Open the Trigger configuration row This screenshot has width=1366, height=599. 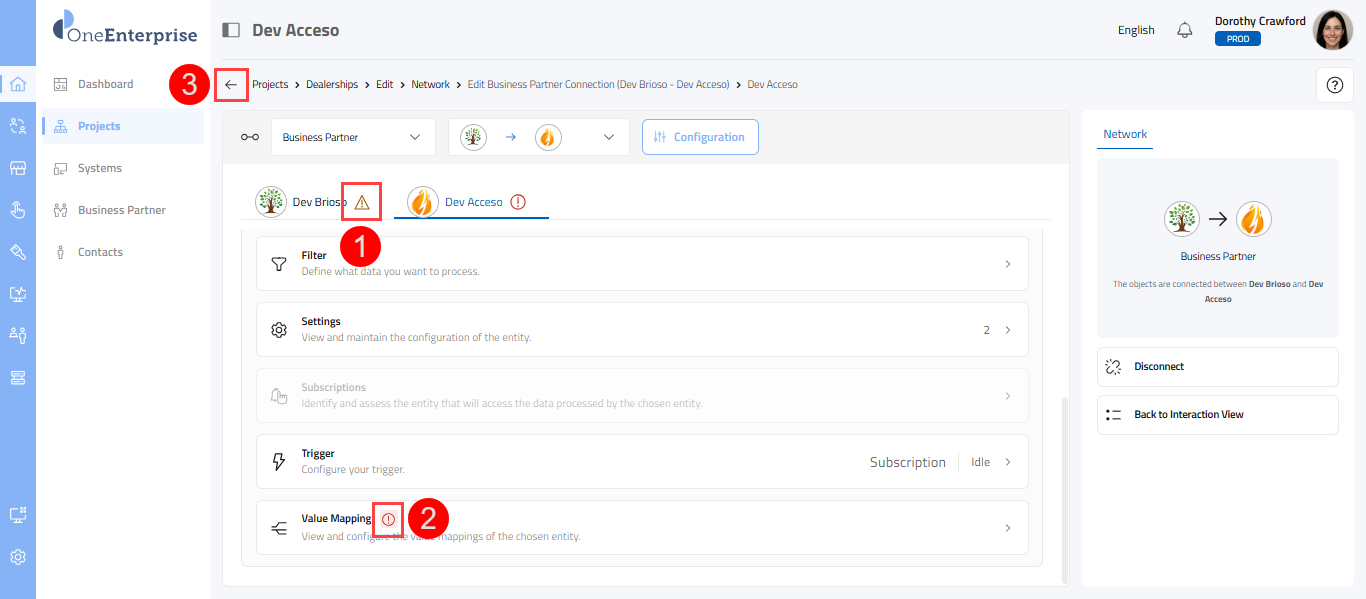[x=642, y=462]
